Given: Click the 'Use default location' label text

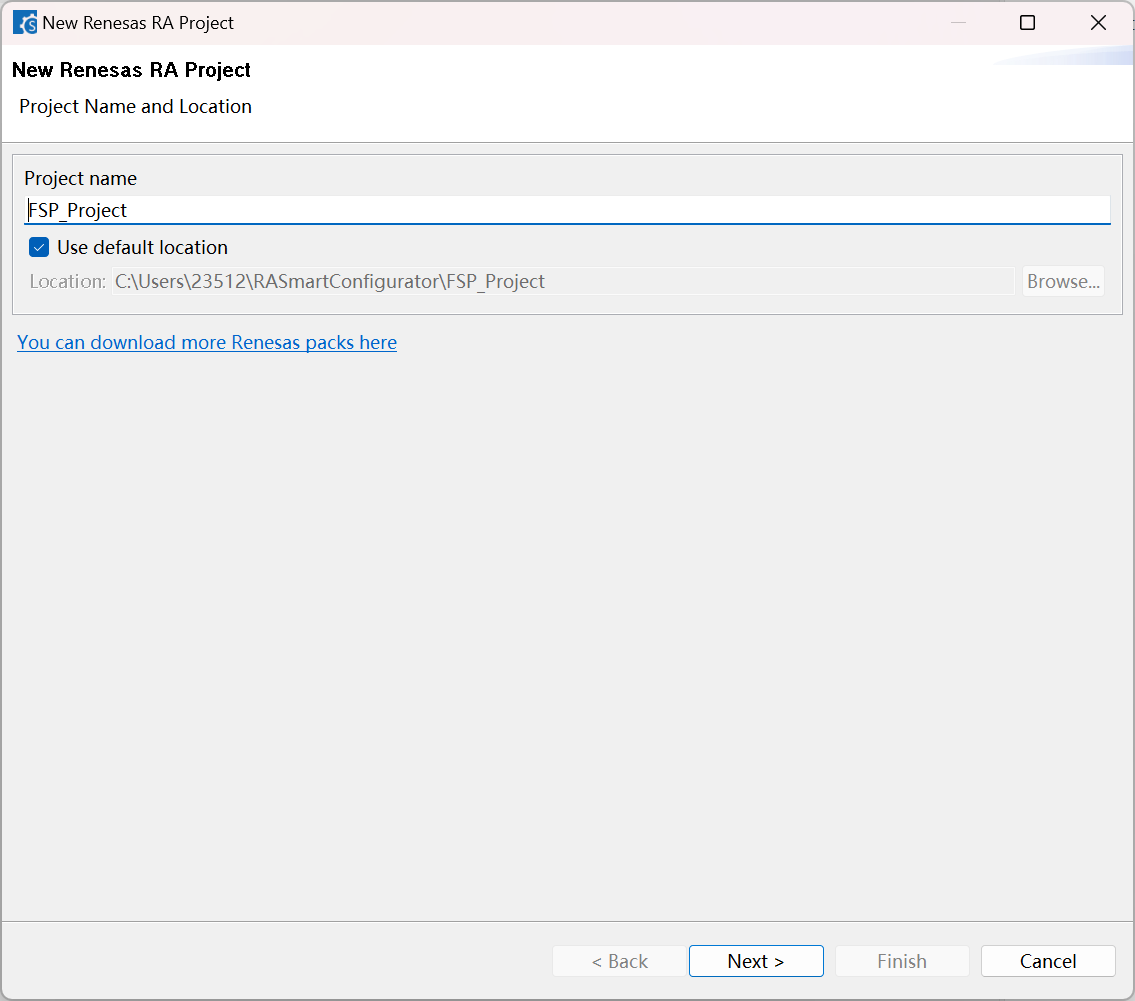Looking at the screenshot, I should click(x=143, y=248).
